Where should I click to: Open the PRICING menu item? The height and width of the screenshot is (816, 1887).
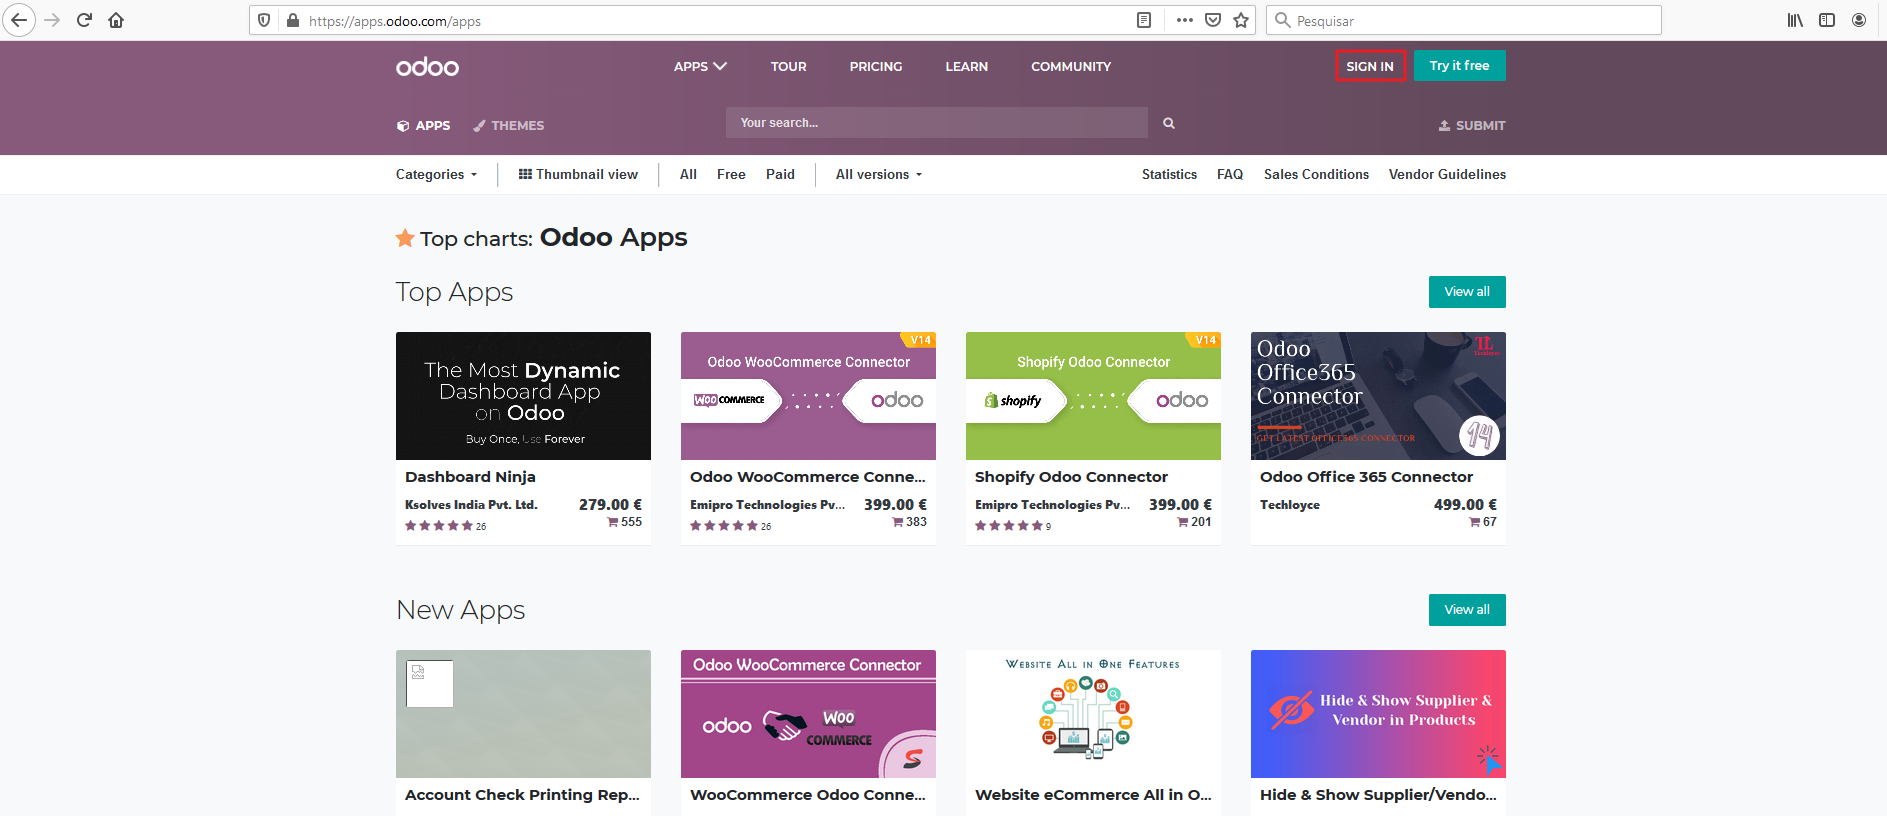[x=876, y=66]
